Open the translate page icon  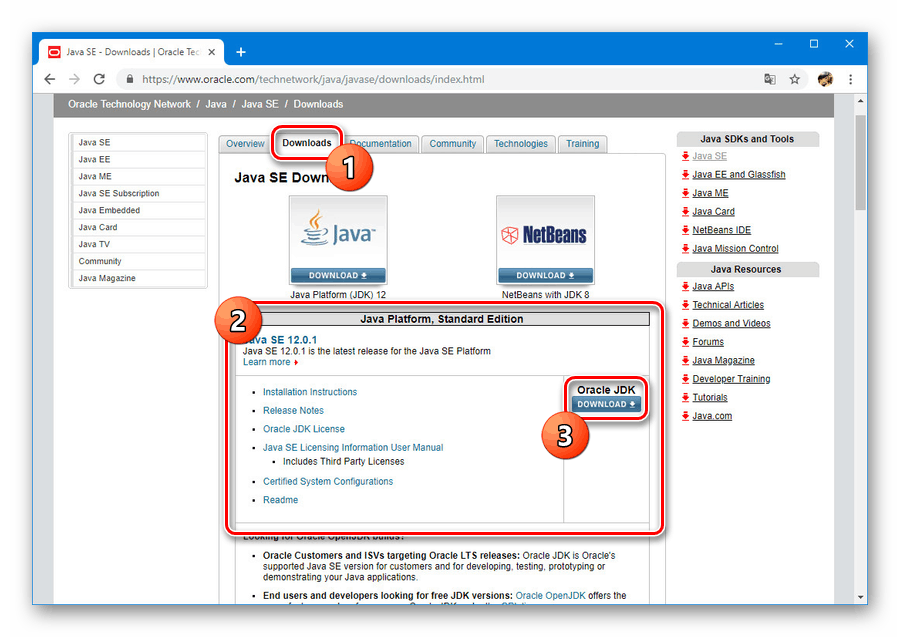click(x=770, y=79)
